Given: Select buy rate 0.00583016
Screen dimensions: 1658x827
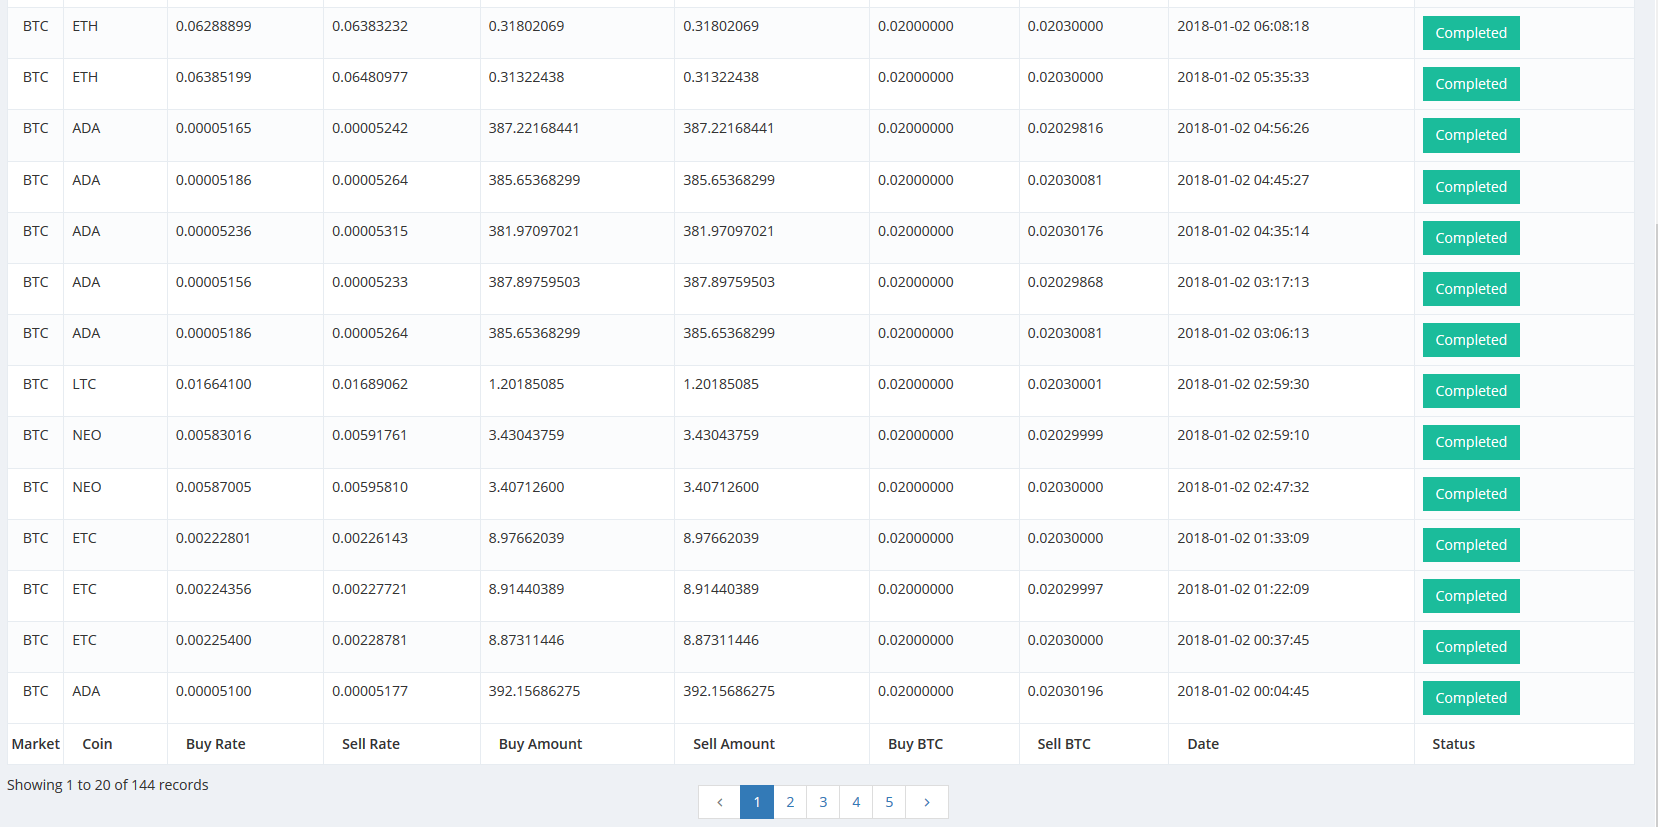Looking at the screenshot, I should click(x=214, y=435).
